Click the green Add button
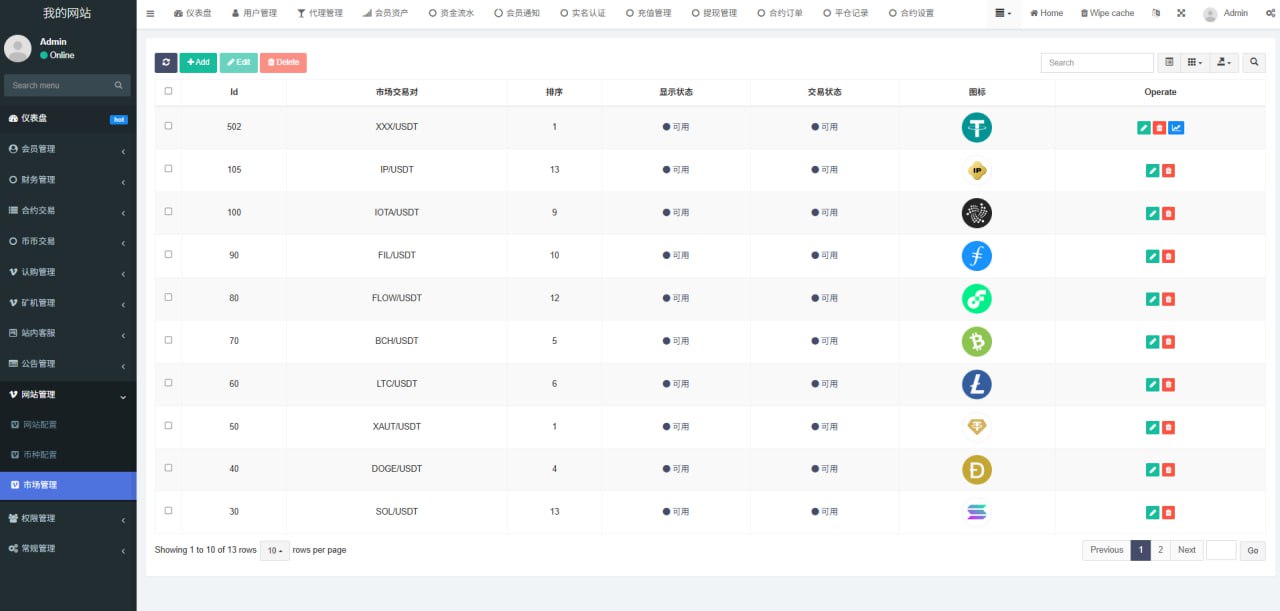1280x611 pixels. pyautogui.click(x=198, y=62)
